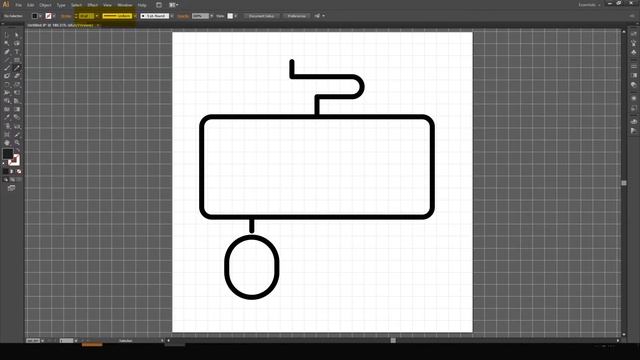Set paint type to Gradient
This screenshot has height=360, width=640.
(12, 171)
